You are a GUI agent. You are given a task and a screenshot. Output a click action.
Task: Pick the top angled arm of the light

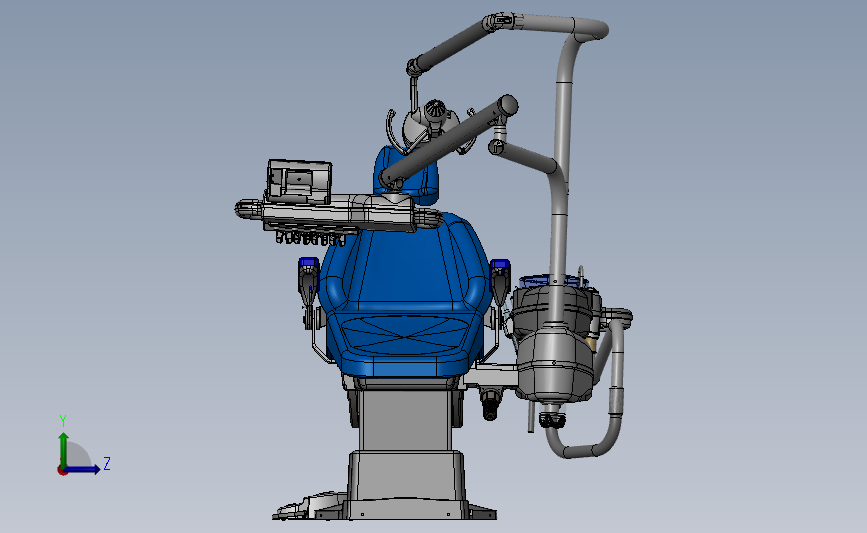451,44
